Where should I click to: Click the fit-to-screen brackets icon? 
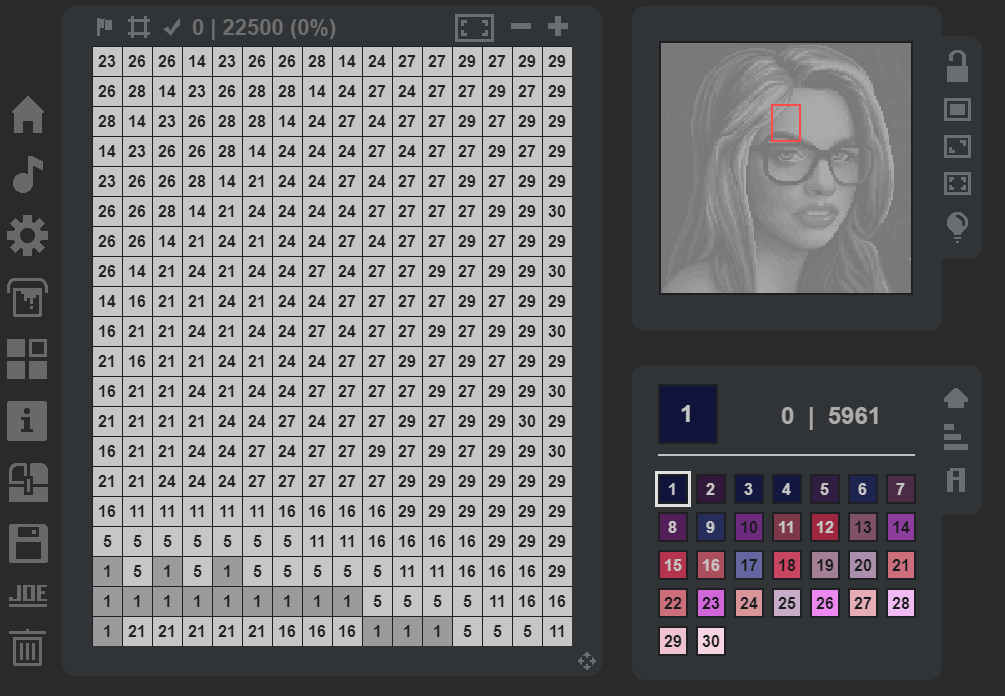(474, 28)
